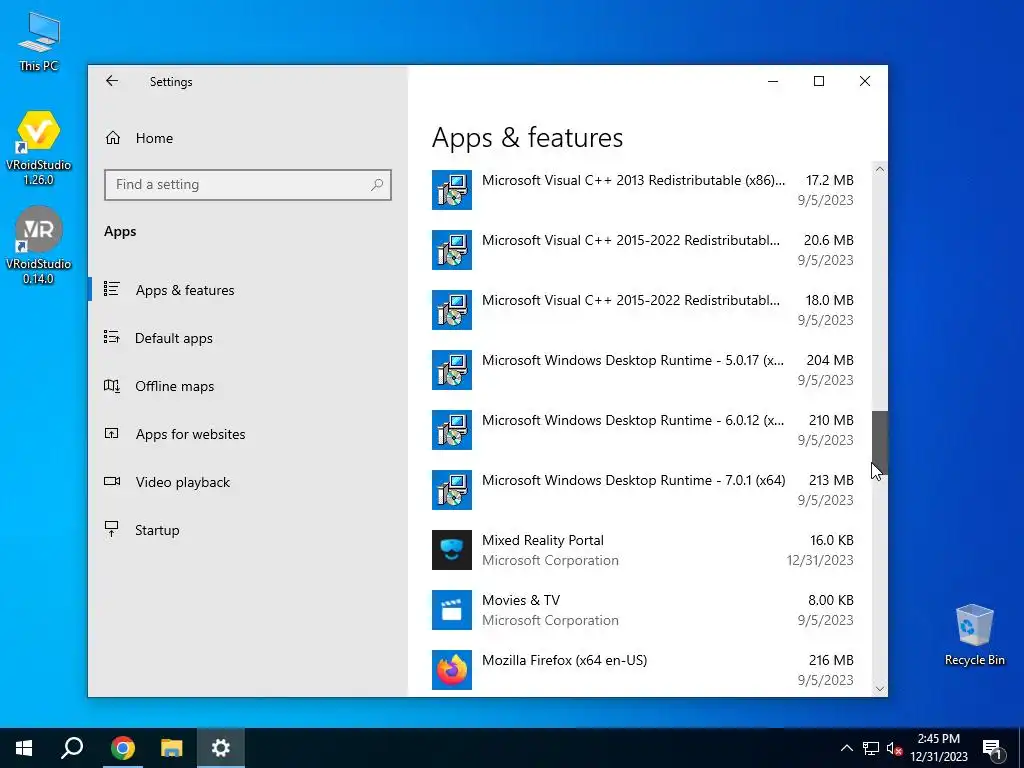Open File Explorer from the taskbar
This screenshot has width=1024, height=768.
pyautogui.click(x=172, y=748)
